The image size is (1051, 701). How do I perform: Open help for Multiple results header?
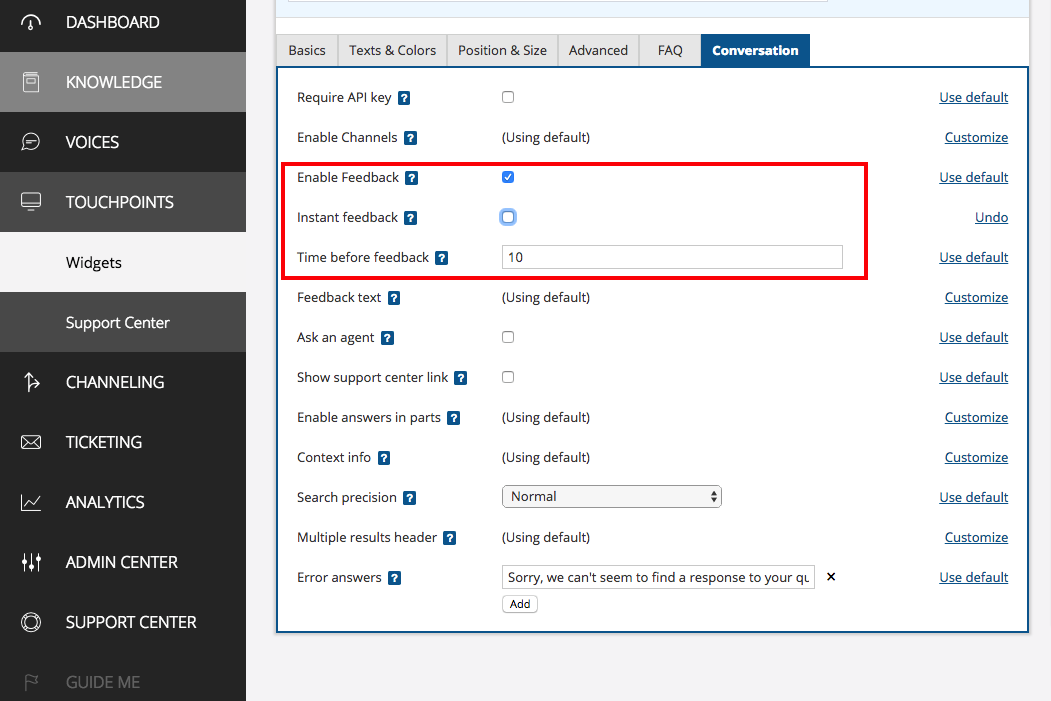[x=450, y=538]
